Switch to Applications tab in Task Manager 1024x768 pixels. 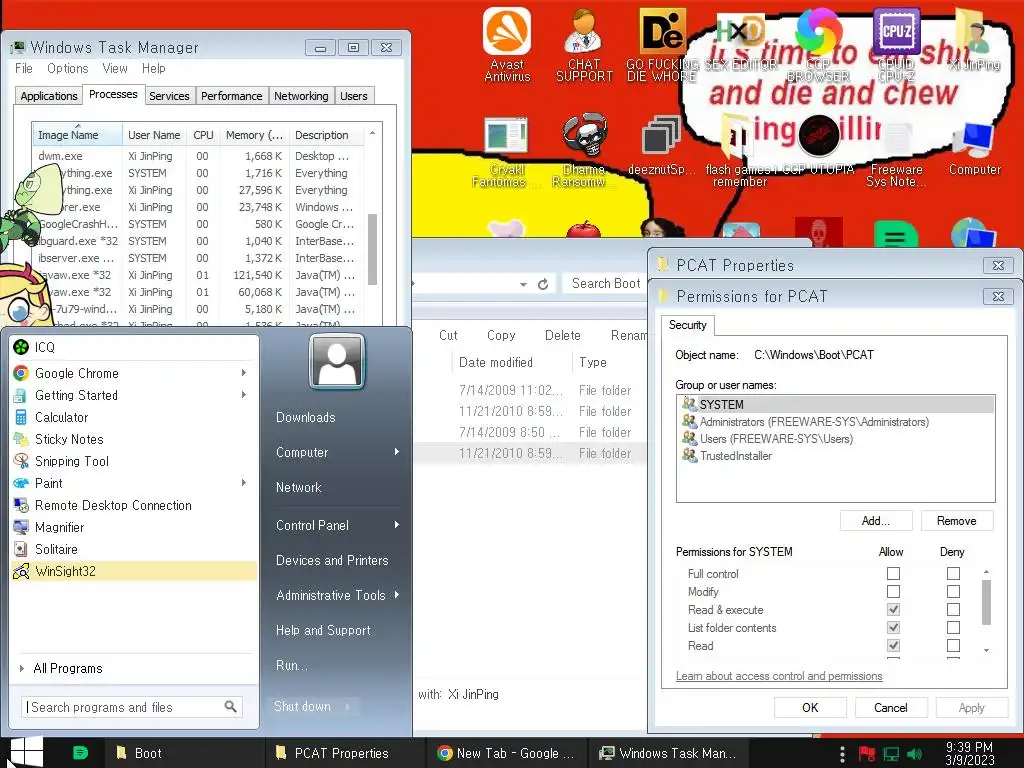tap(48, 96)
